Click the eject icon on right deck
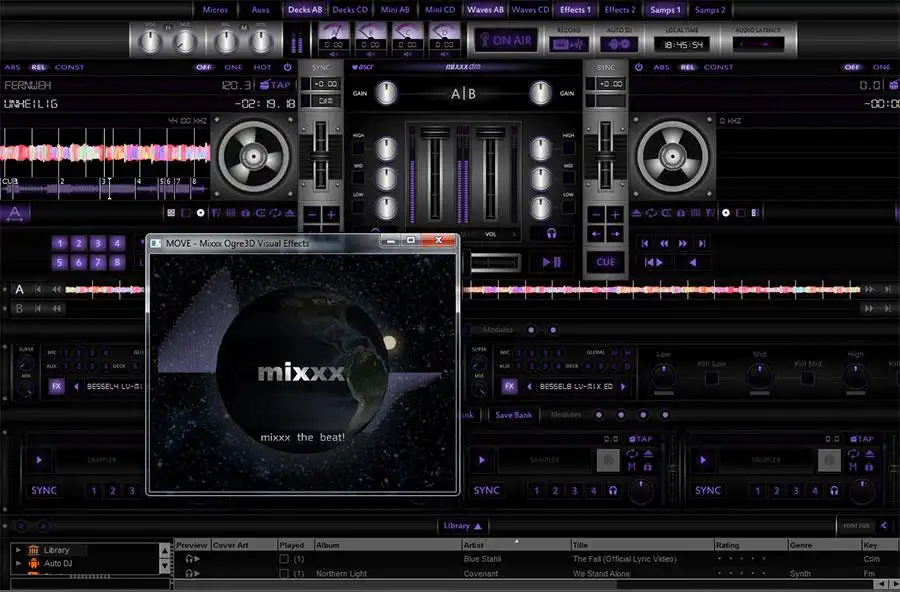The height and width of the screenshot is (592, 900). coord(636,213)
